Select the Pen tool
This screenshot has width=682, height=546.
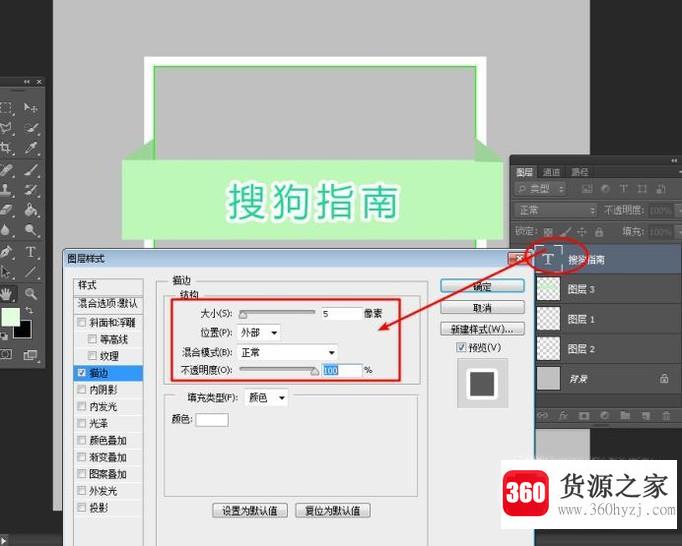point(6,251)
